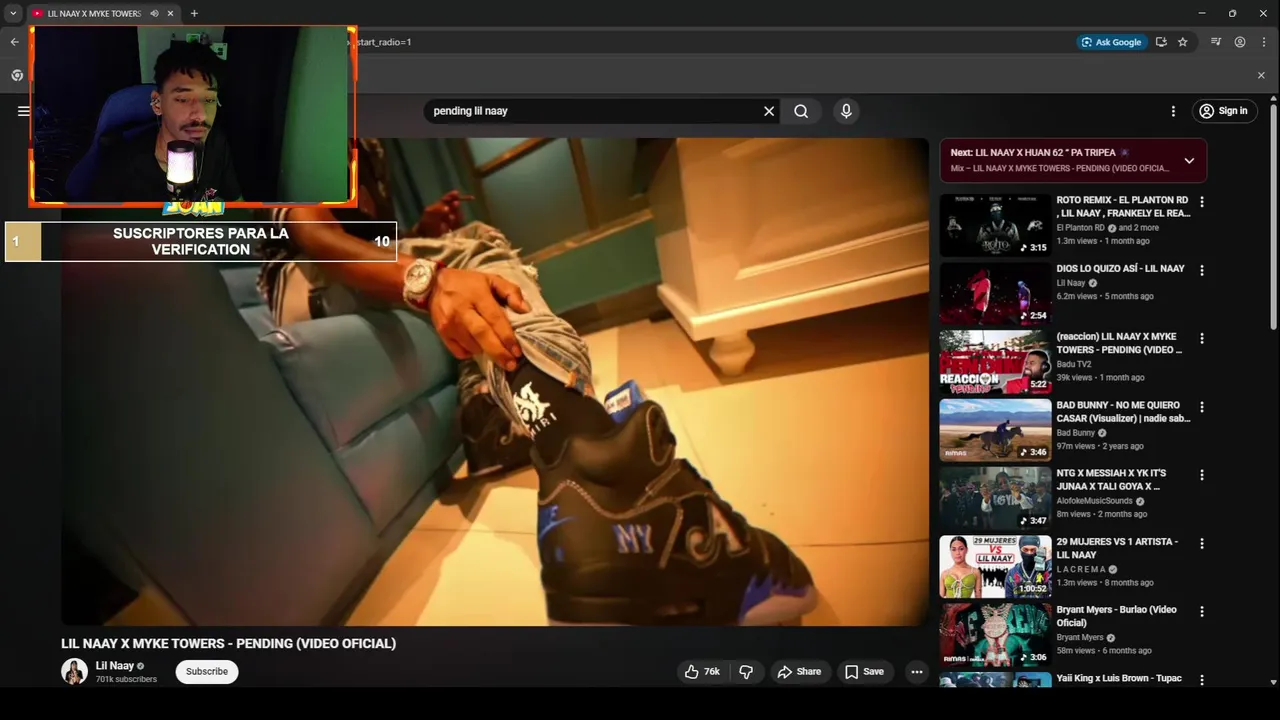Open the Ask Google button in the address bar
Screen dimensions: 1280x720
pyautogui.click(x=1111, y=42)
